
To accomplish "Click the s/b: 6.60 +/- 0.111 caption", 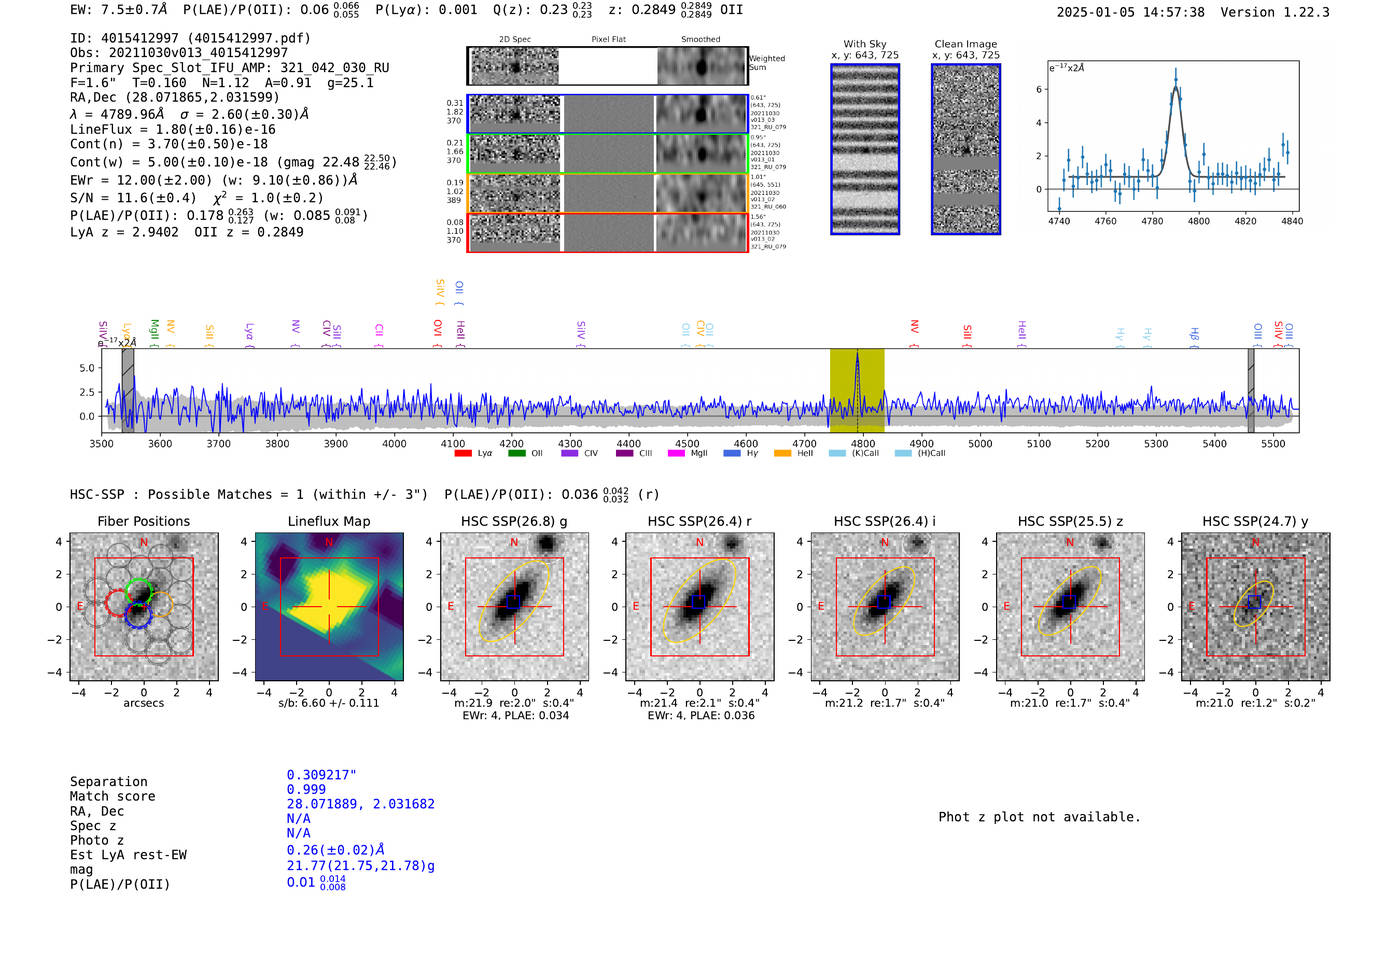I will pos(329,703).
